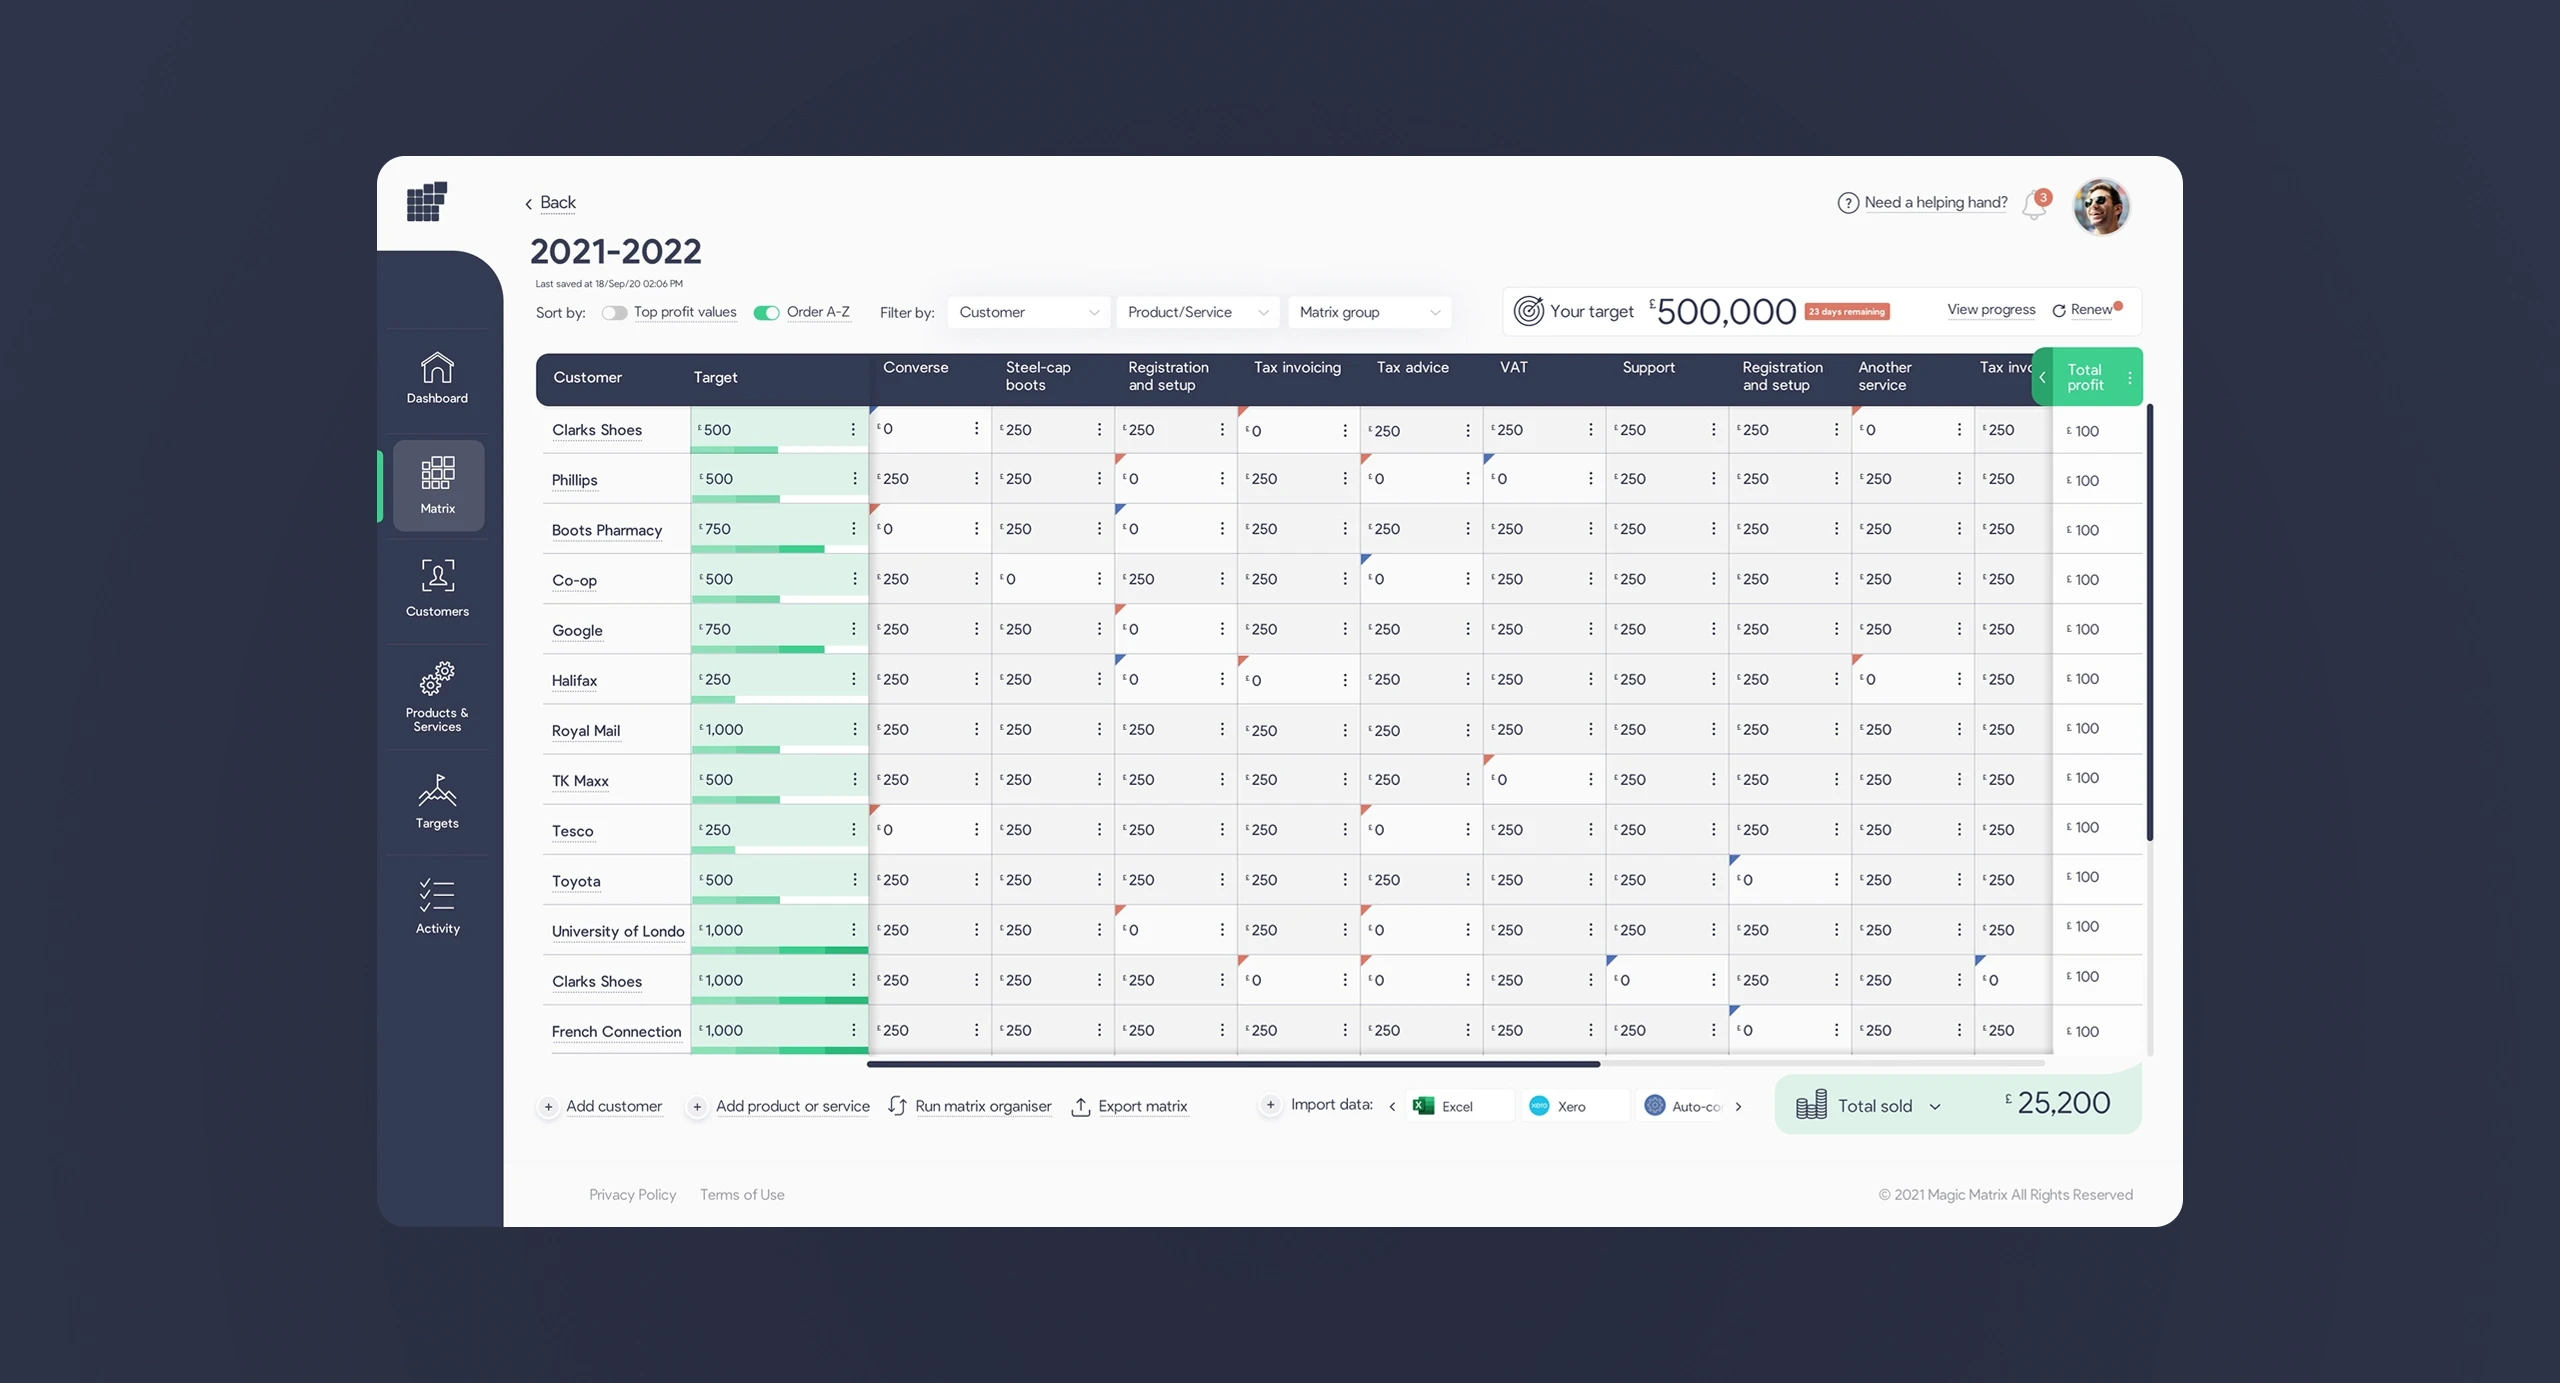Click the Excel import icon
Image resolution: width=2560 pixels, height=1383 pixels.
click(x=1424, y=1106)
